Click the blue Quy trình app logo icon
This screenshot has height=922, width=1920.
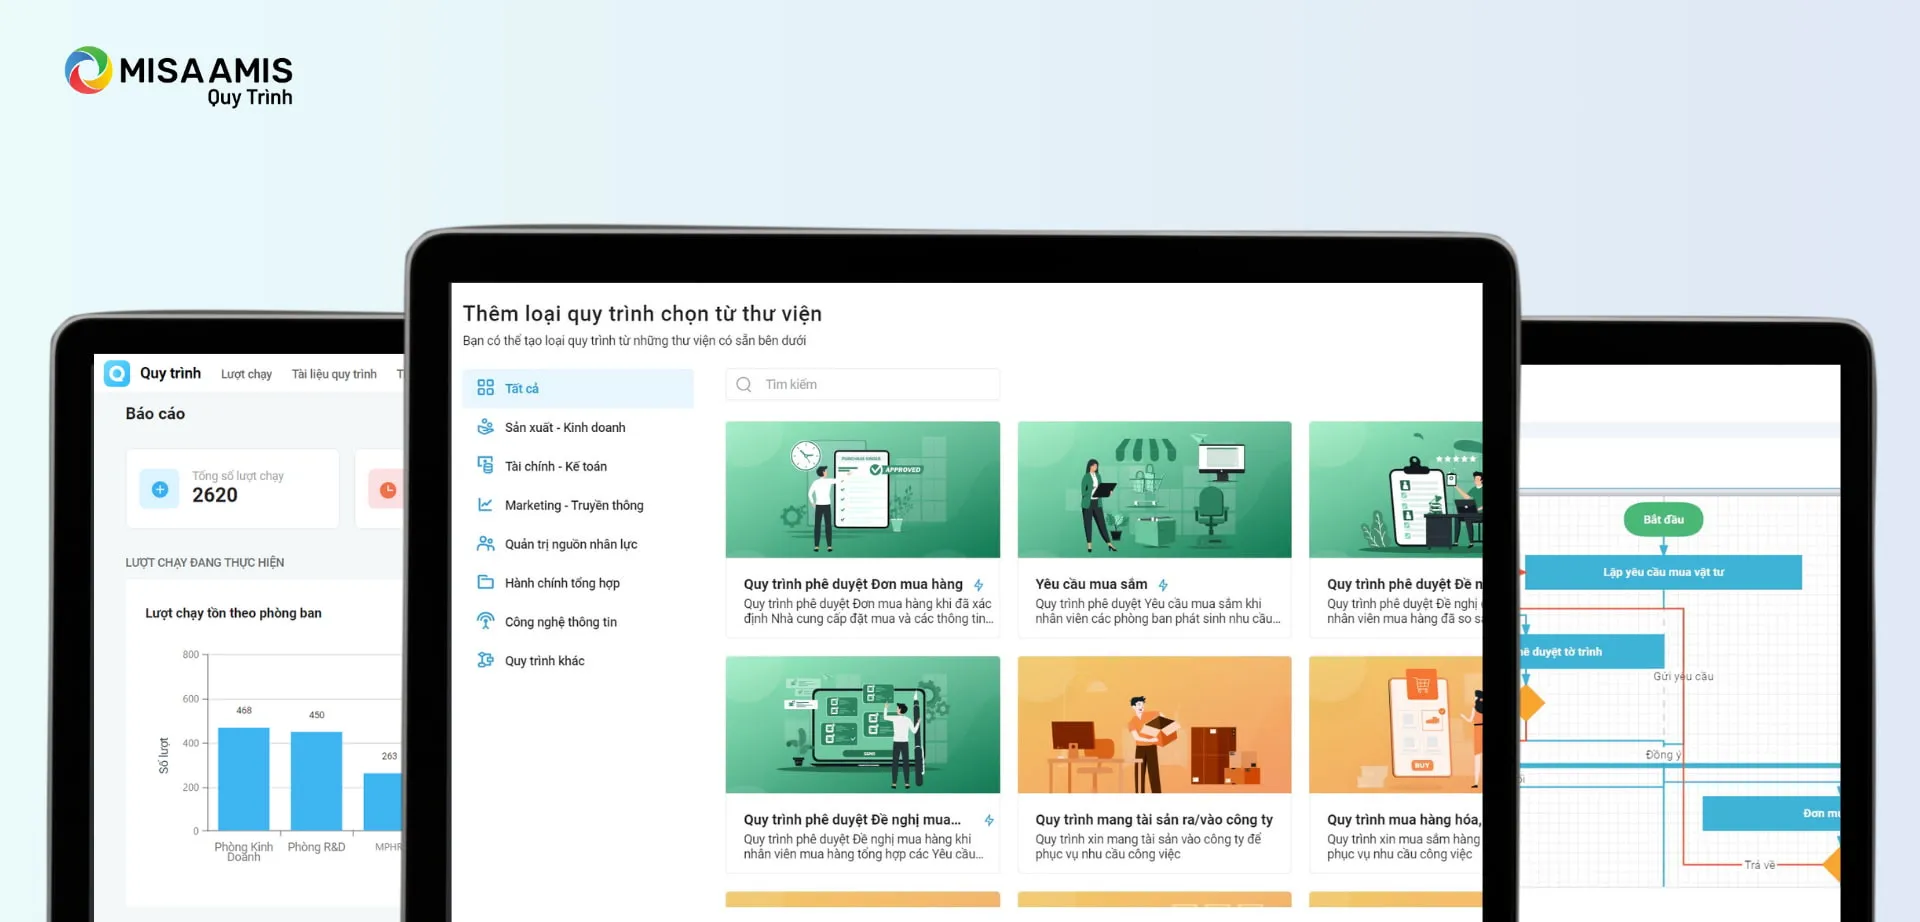pos(117,373)
